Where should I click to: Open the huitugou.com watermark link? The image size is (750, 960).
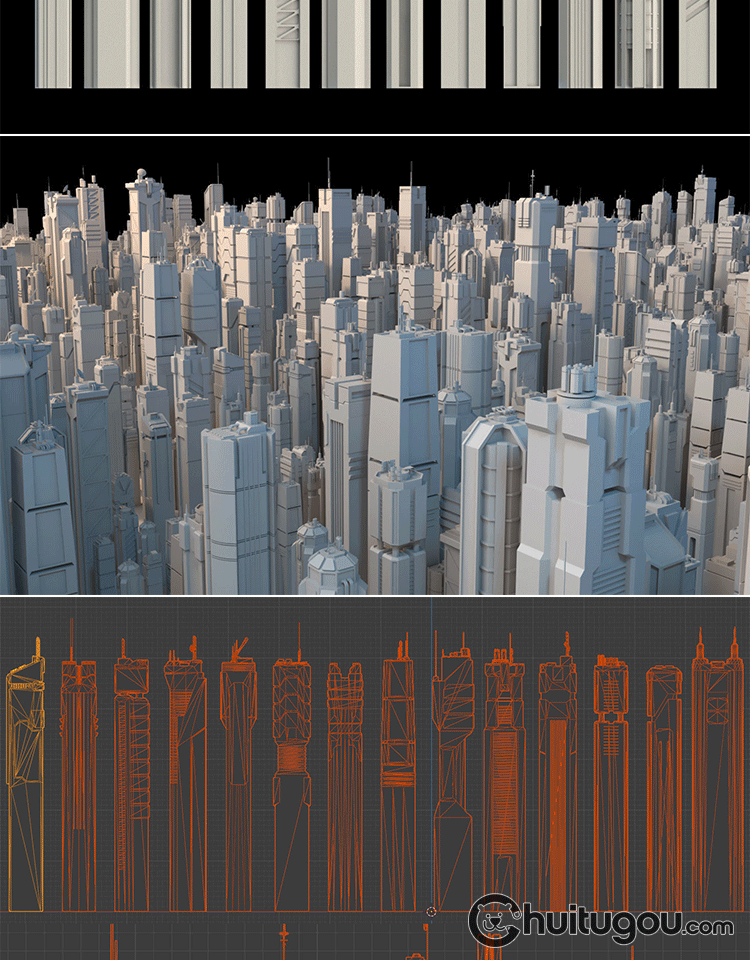click(x=640, y=926)
